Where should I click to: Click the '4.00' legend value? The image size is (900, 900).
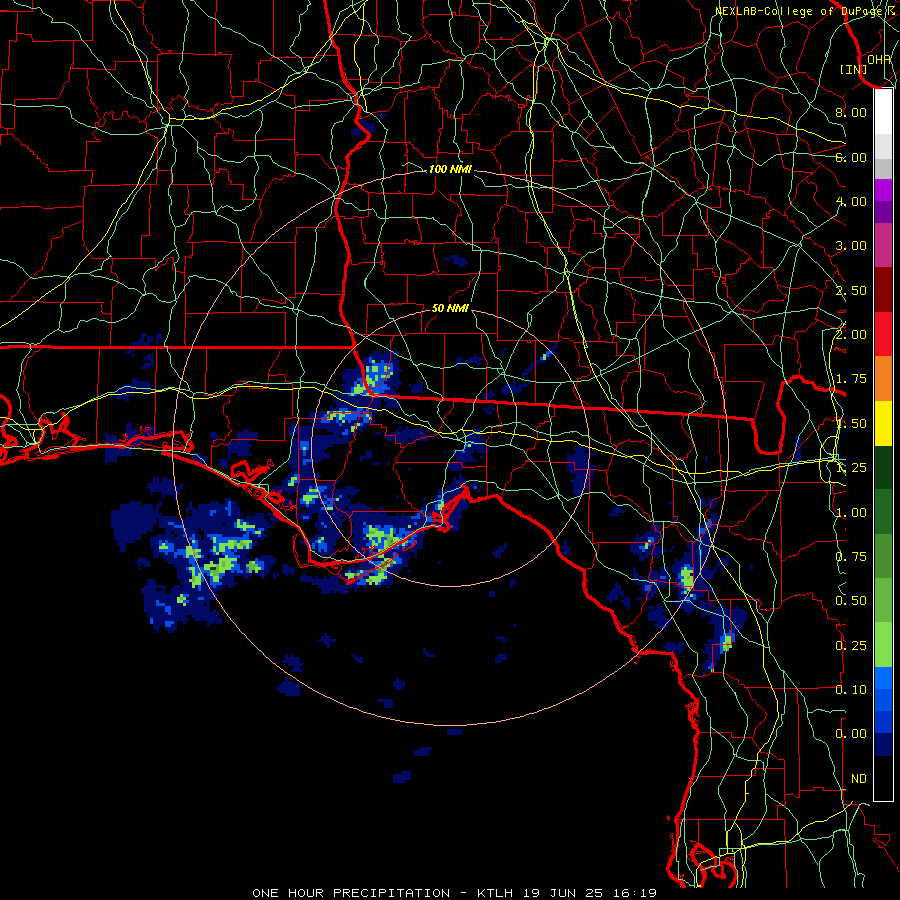point(851,201)
